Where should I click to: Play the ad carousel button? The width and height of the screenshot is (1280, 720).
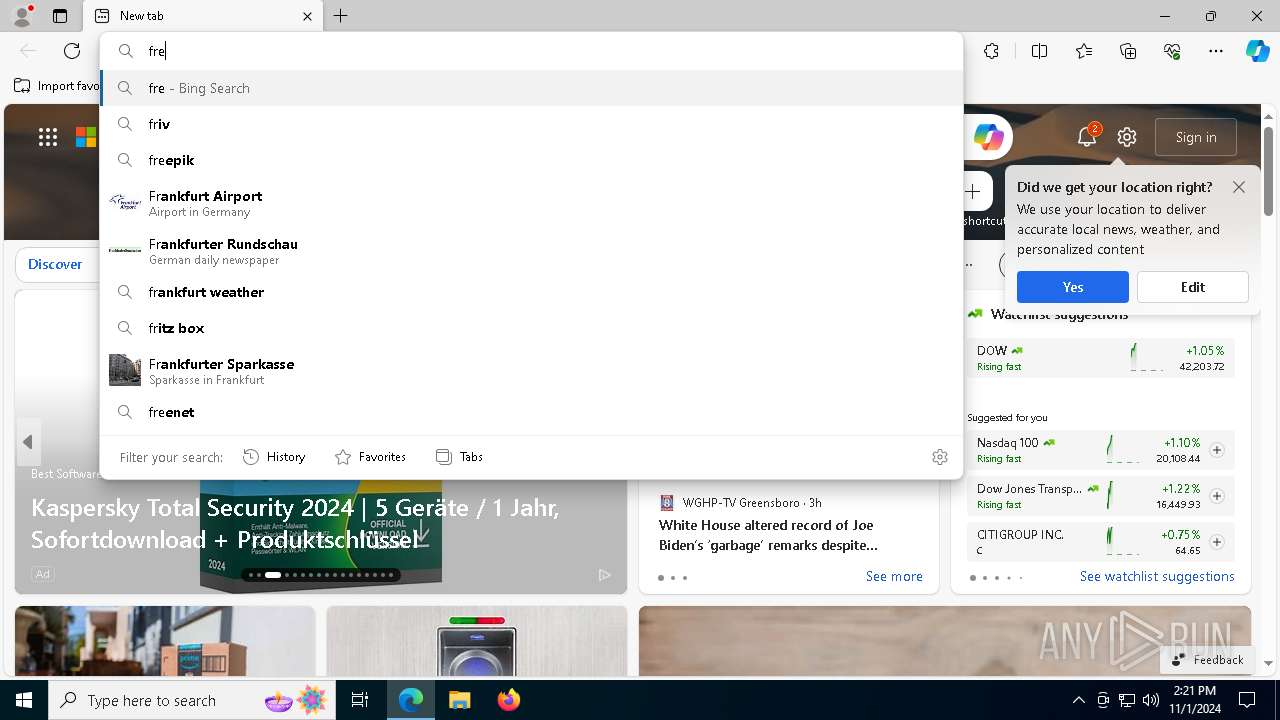pos(604,575)
